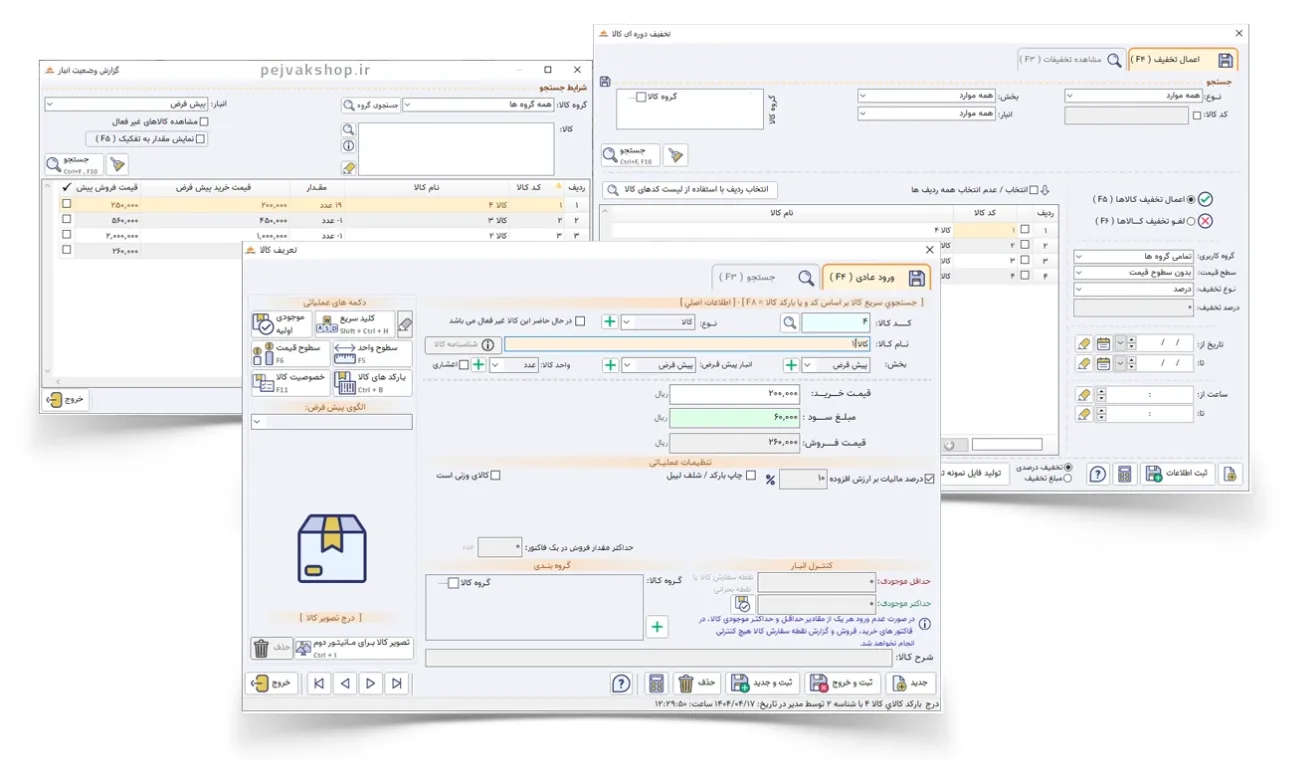Toggle the اعشاری checkbox
This screenshot has height=760, width=1300.
point(463,365)
